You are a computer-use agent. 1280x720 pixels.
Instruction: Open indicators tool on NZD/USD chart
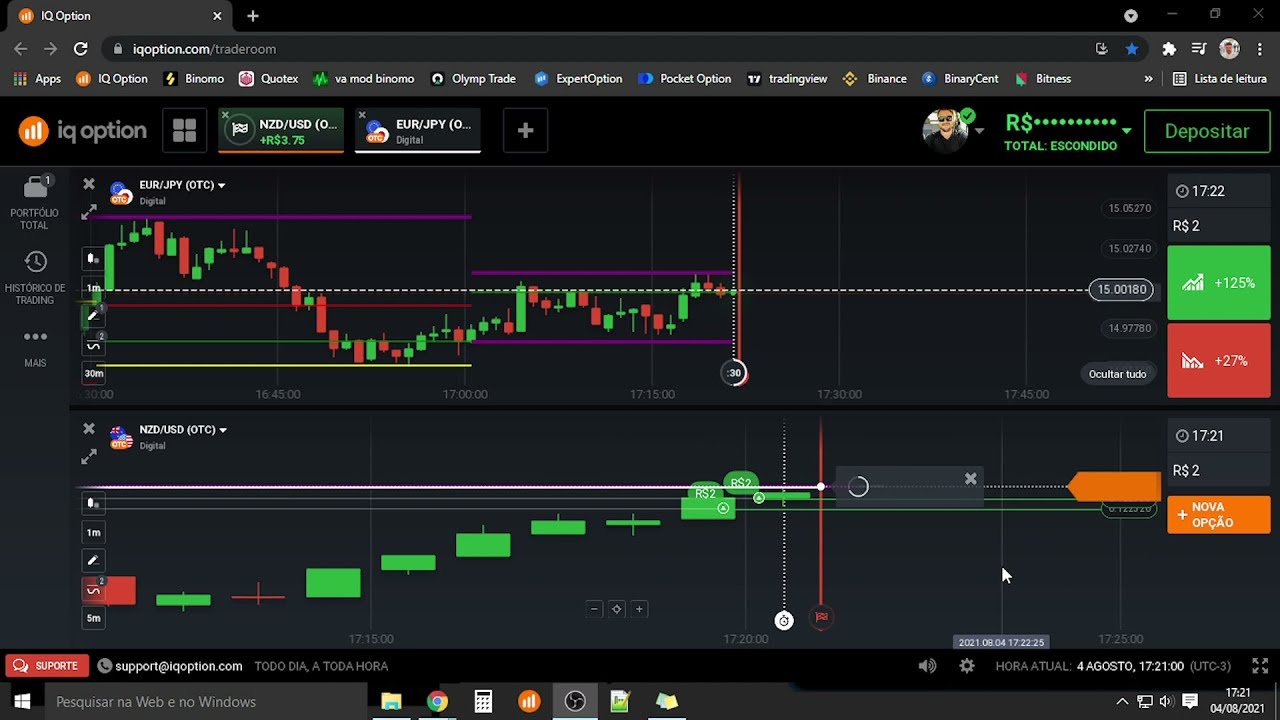(93, 590)
